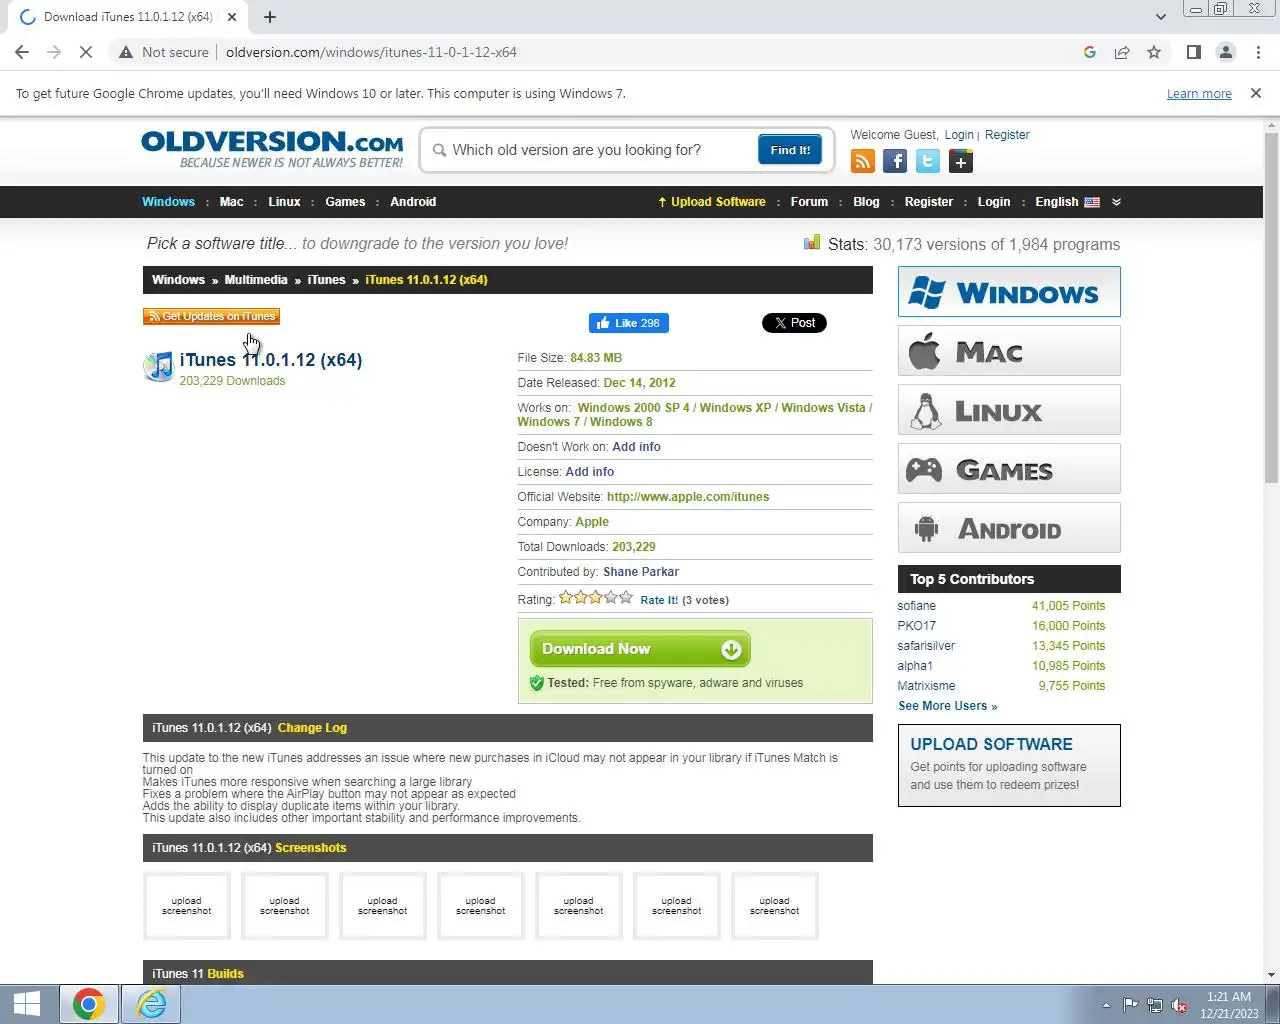Open Chrome from the taskbar
The width and height of the screenshot is (1280, 1024).
[89, 1004]
